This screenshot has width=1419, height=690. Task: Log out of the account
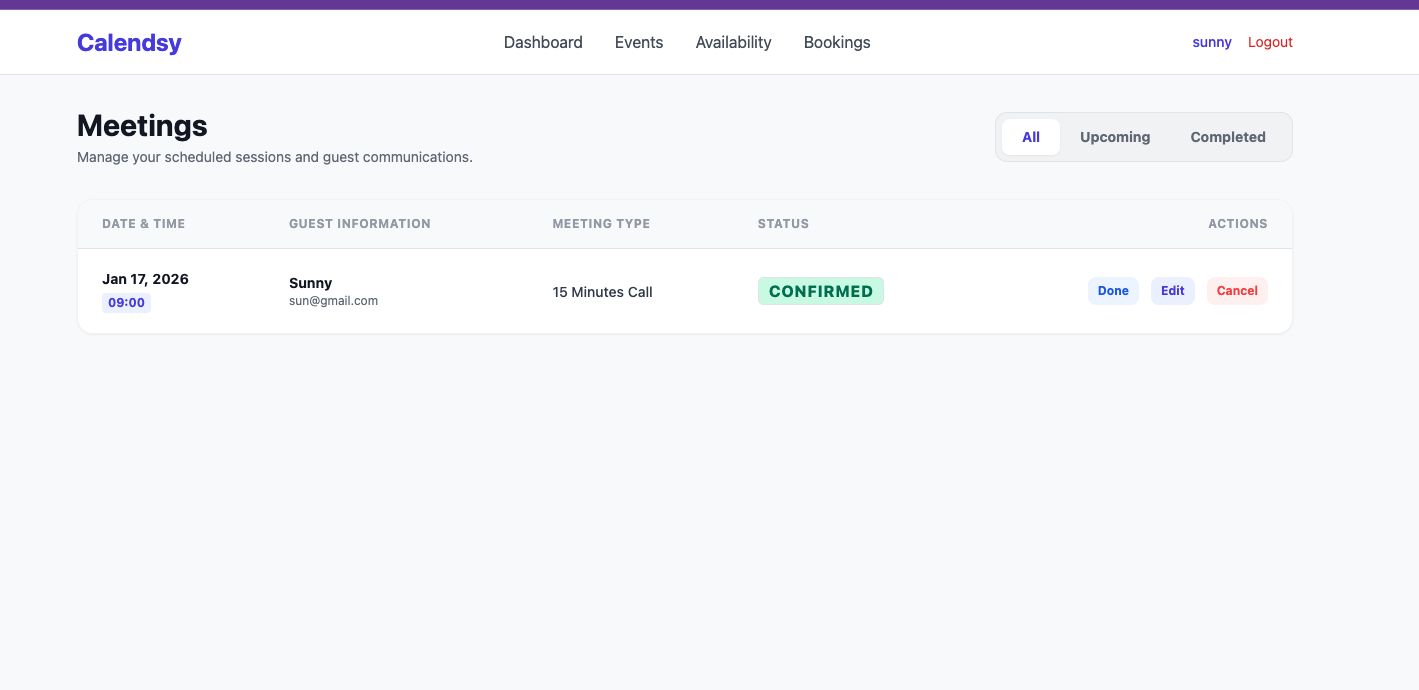click(1270, 43)
